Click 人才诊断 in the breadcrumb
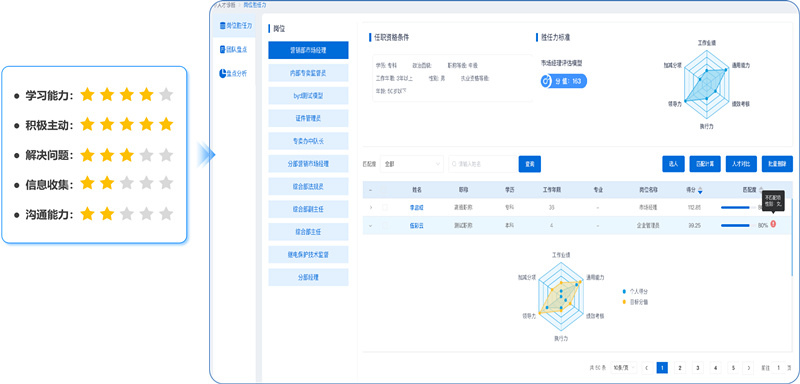The image size is (800, 384). tap(227, 5)
